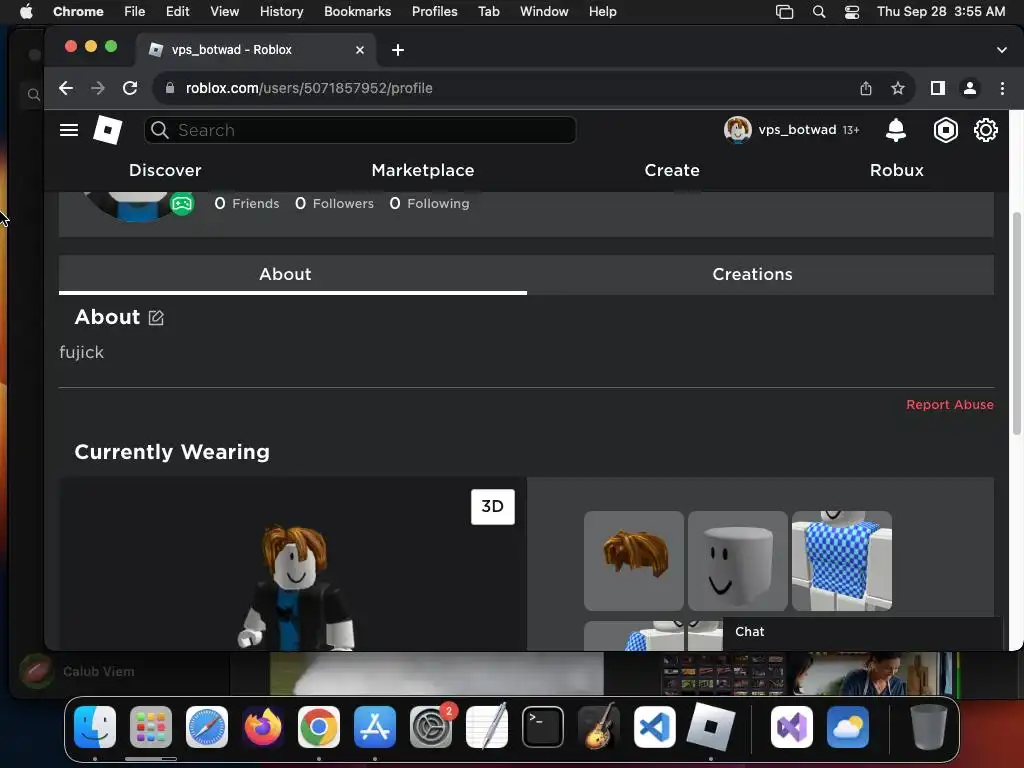
Task: Reload the Roblox profile page
Action: coord(130,88)
